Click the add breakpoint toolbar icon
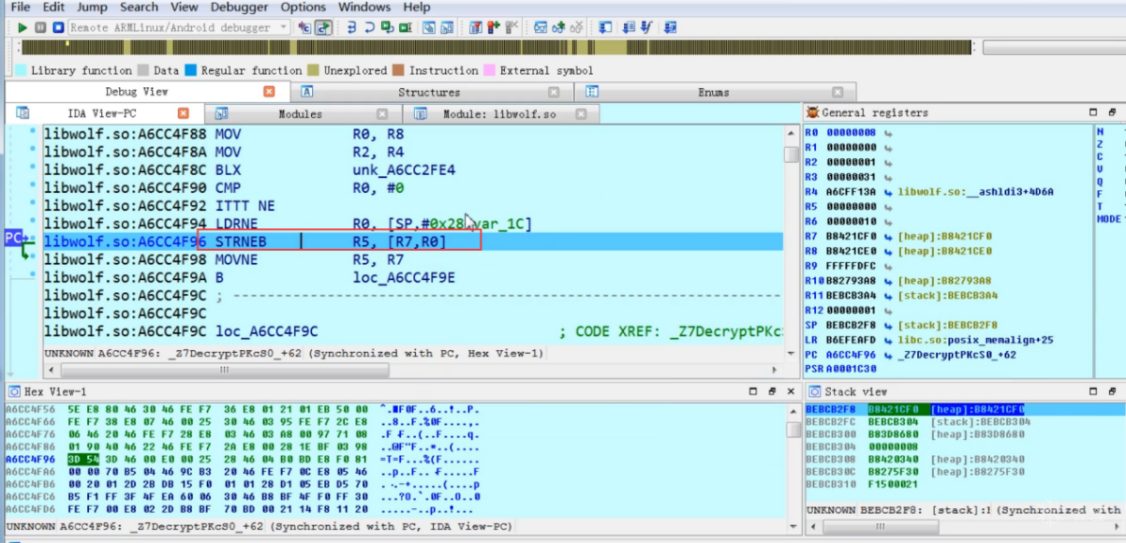Image resolution: width=1126 pixels, height=543 pixels. tap(493, 27)
